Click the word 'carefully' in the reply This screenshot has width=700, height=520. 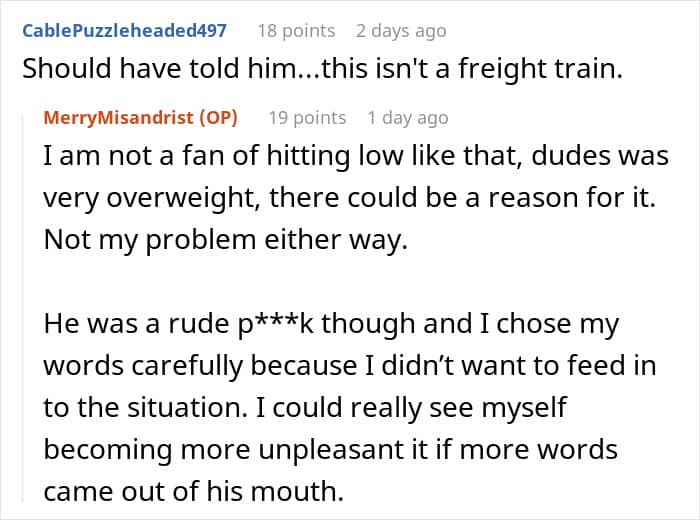187,366
